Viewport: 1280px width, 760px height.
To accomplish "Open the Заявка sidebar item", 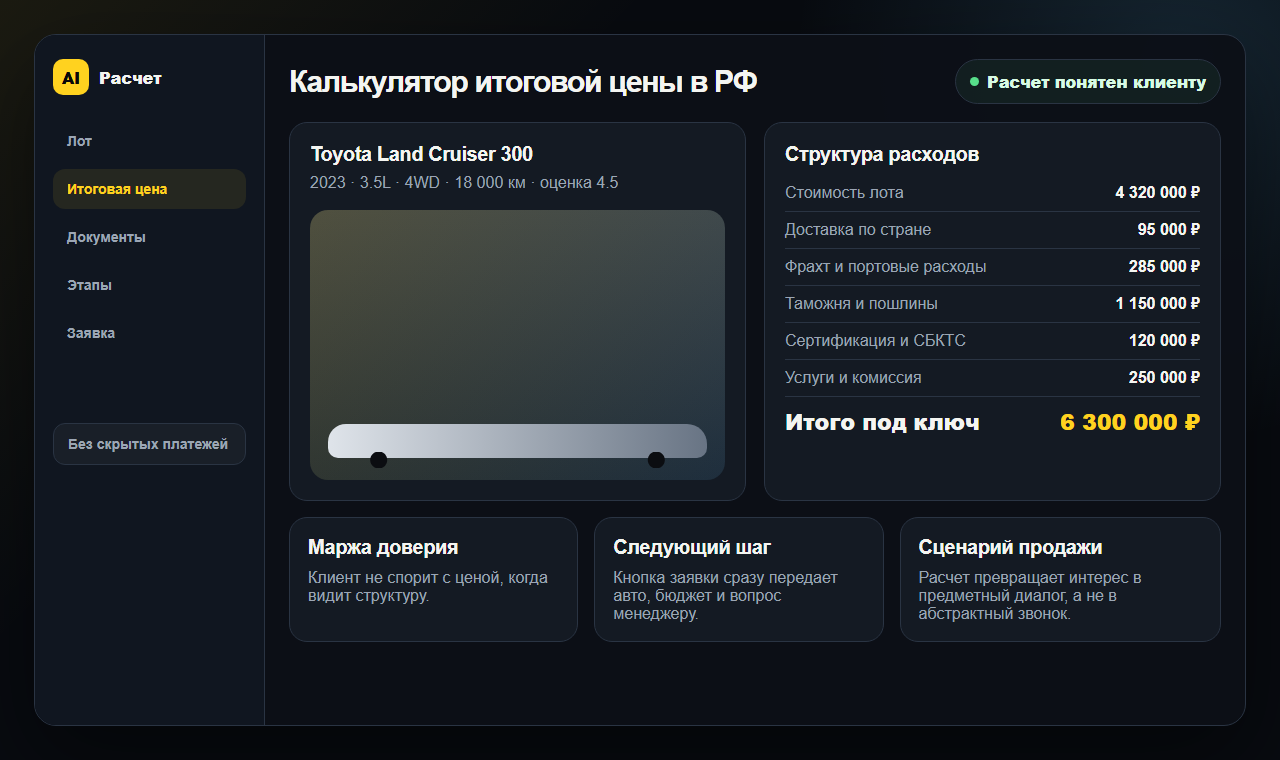I will [x=149, y=333].
